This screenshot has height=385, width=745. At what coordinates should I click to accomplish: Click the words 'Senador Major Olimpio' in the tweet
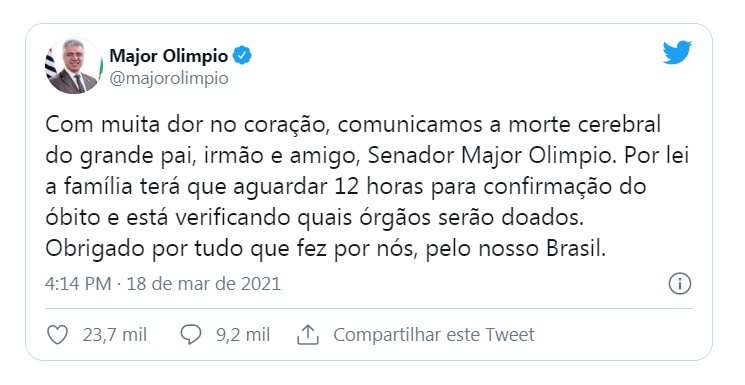489,156
